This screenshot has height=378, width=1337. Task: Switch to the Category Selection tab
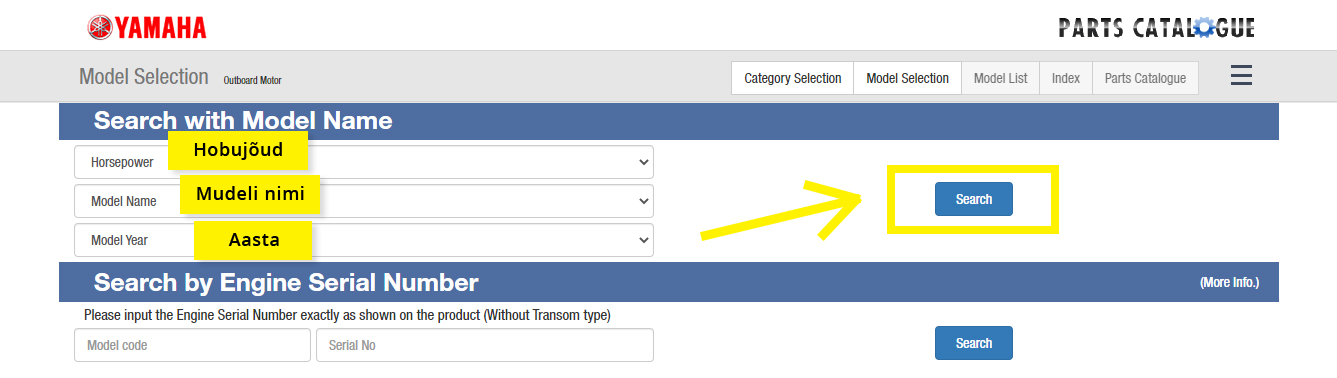[x=793, y=78]
